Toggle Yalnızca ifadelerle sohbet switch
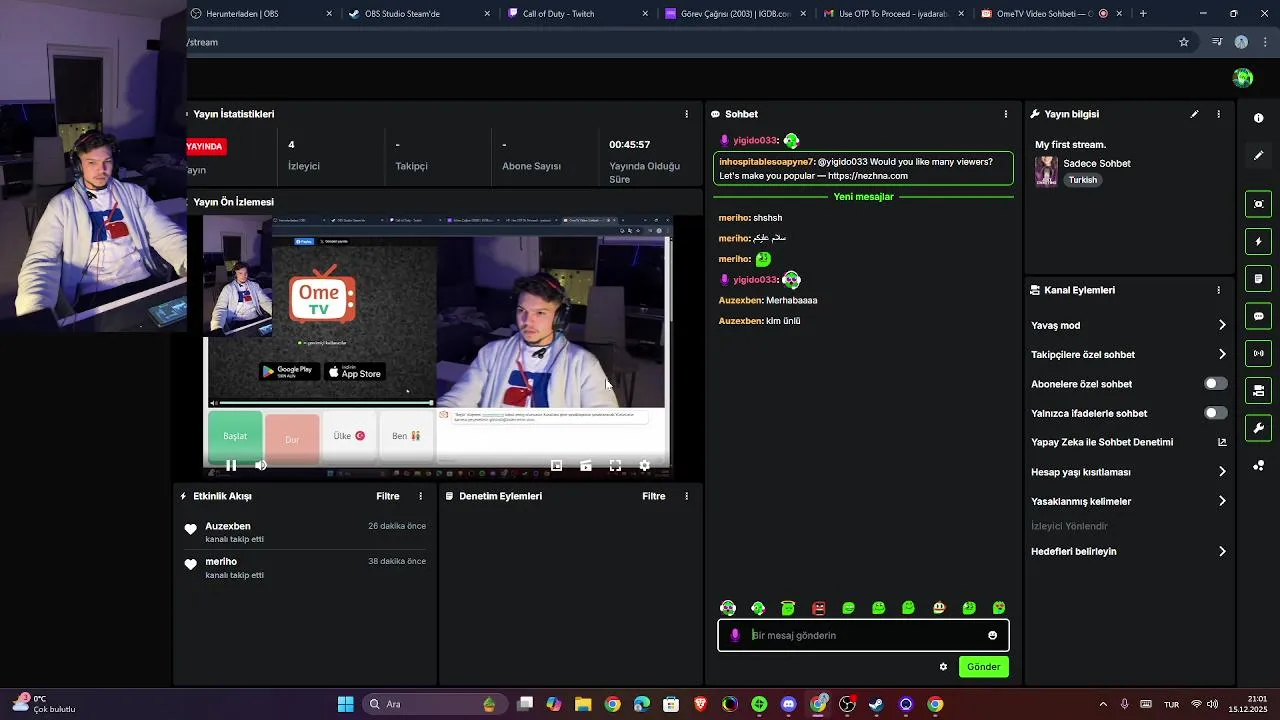This screenshot has height=720, width=1280. pos(1215,413)
